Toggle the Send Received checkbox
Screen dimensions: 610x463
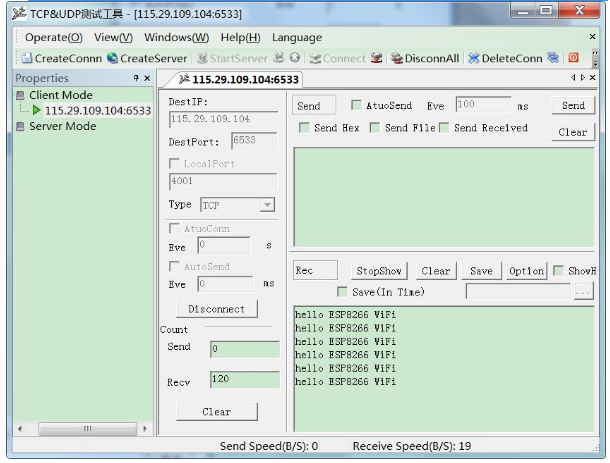point(444,128)
